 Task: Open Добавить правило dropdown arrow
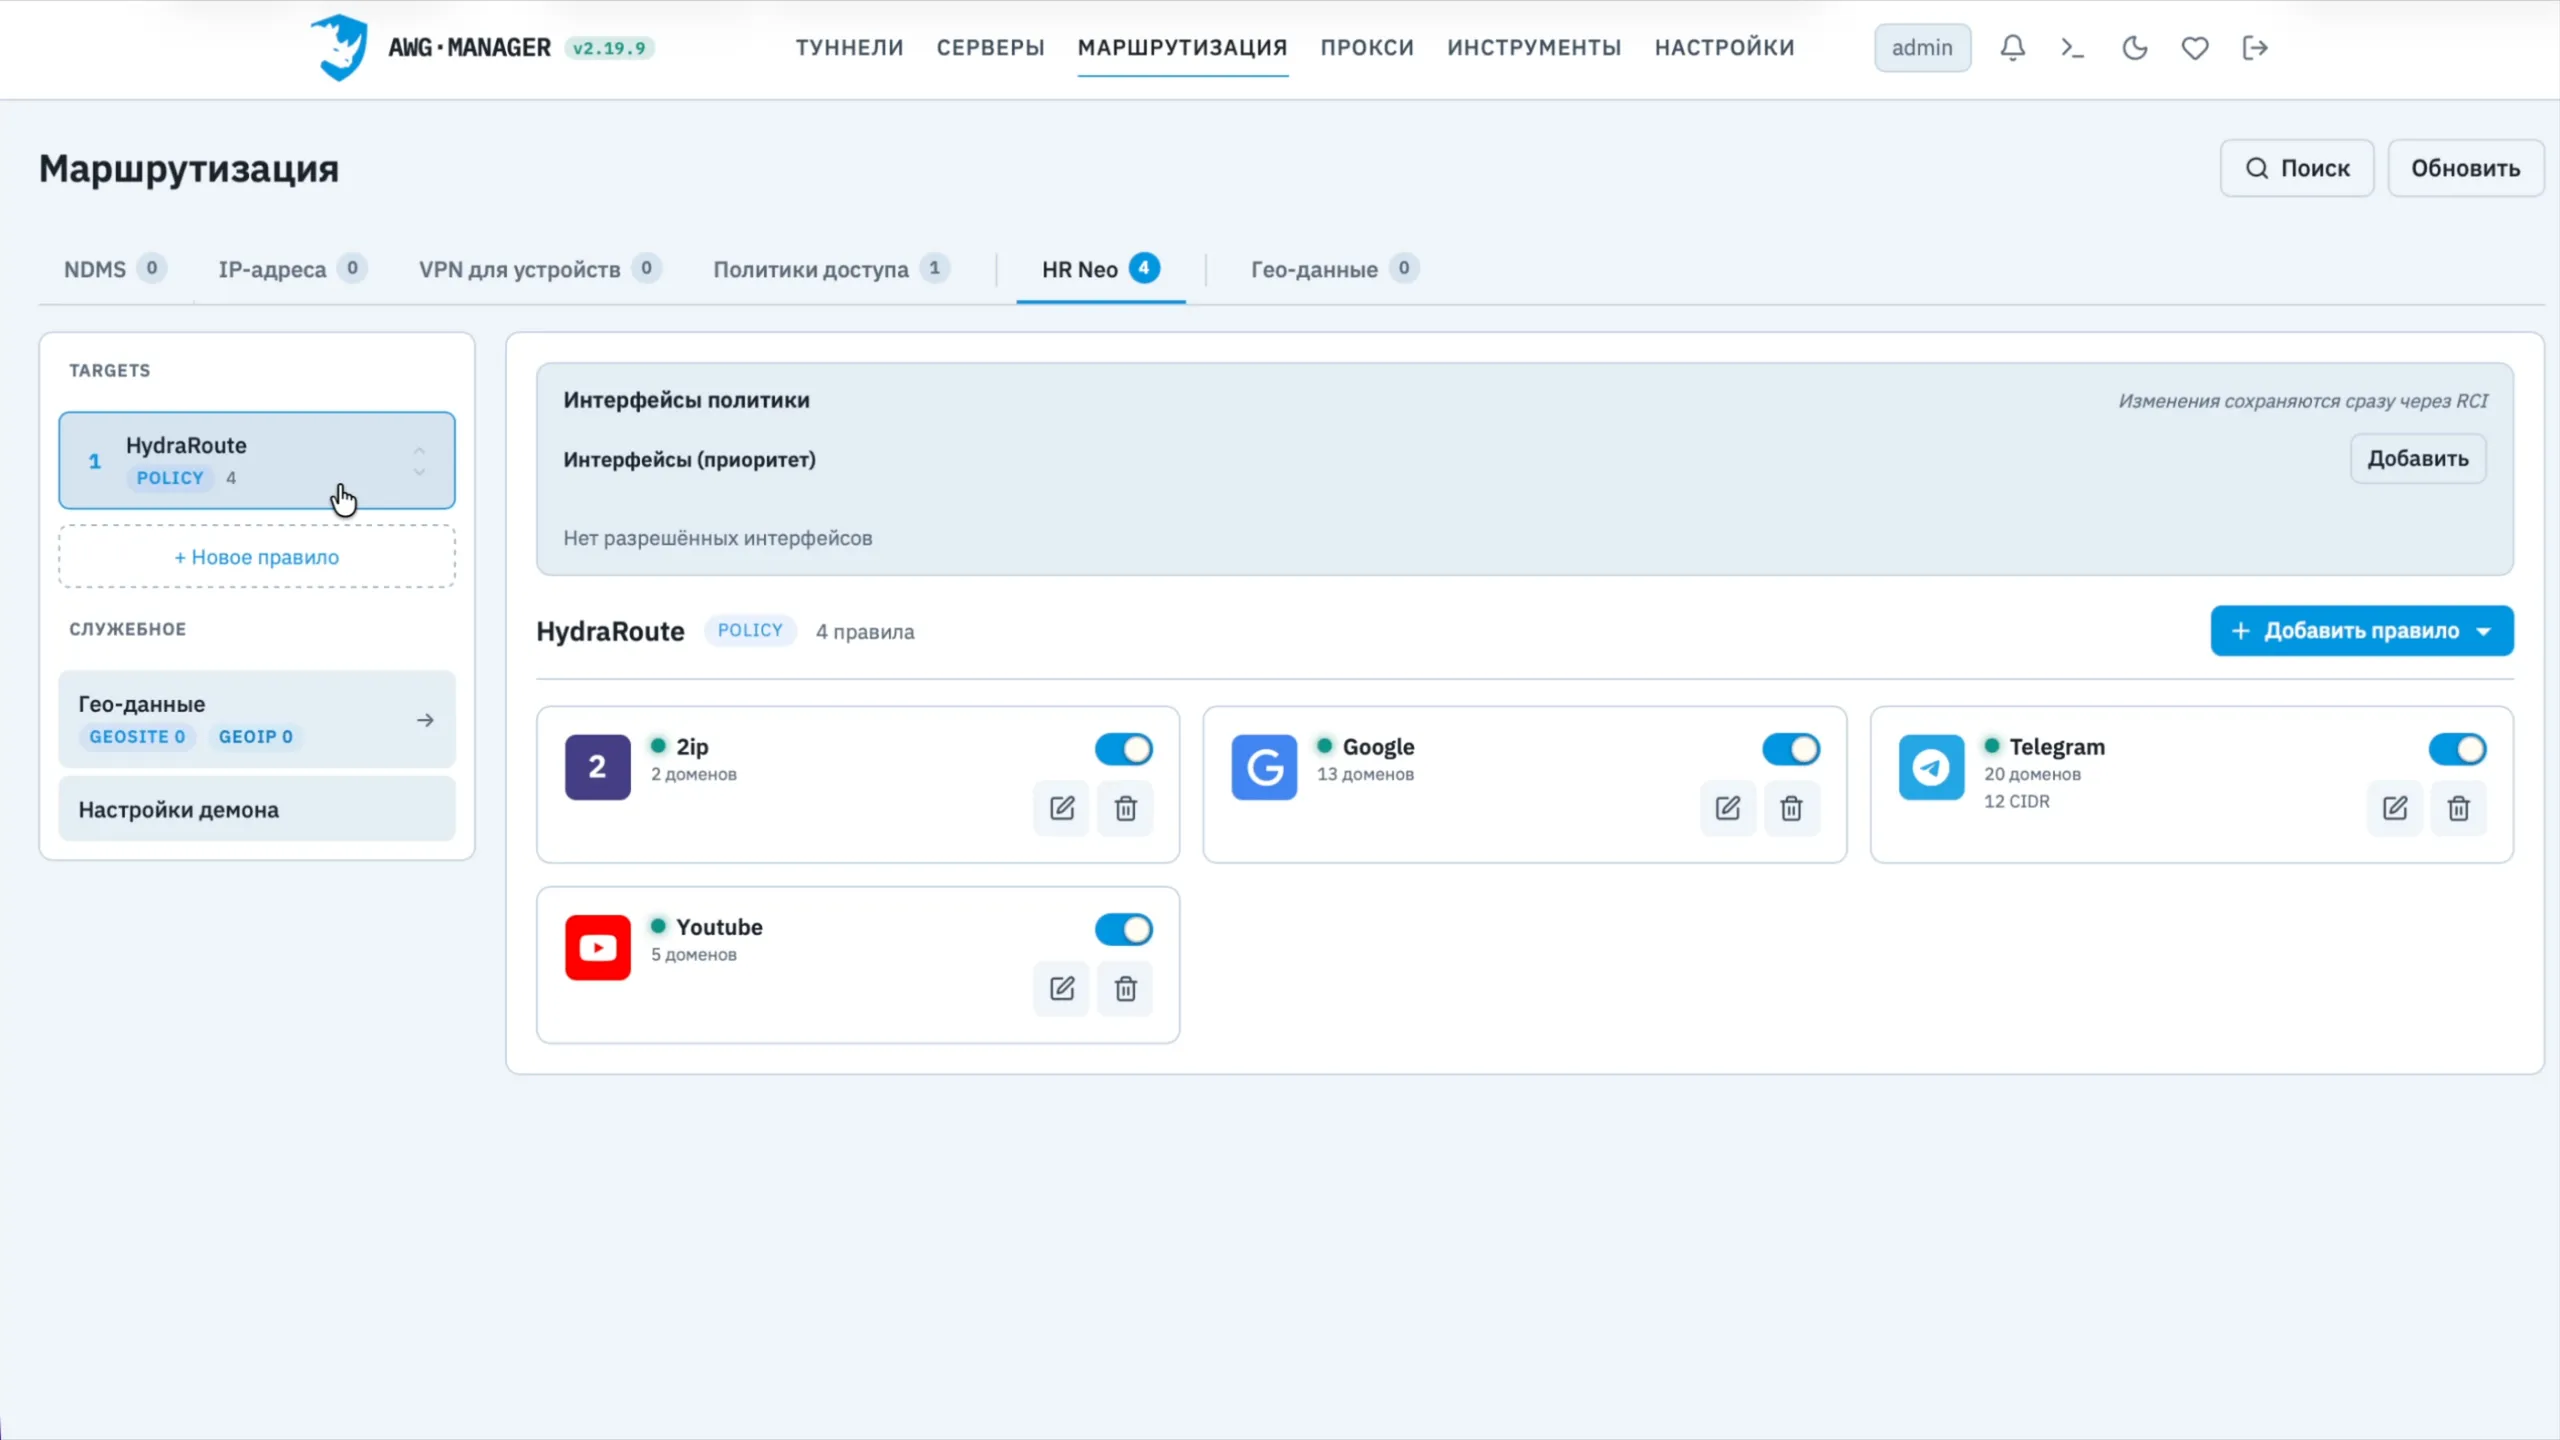pyautogui.click(x=2483, y=631)
